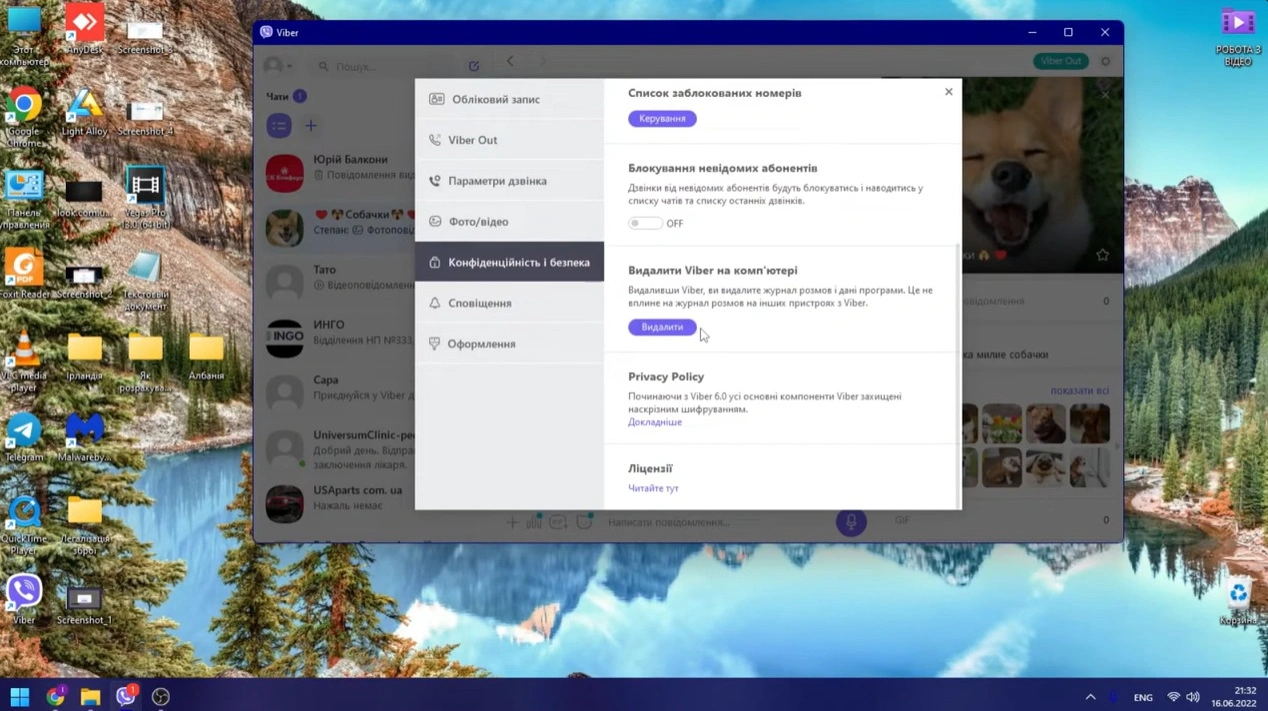Expand the profile avatar dropdown arrow
This screenshot has width=1268, height=711.
click(289, 67)
